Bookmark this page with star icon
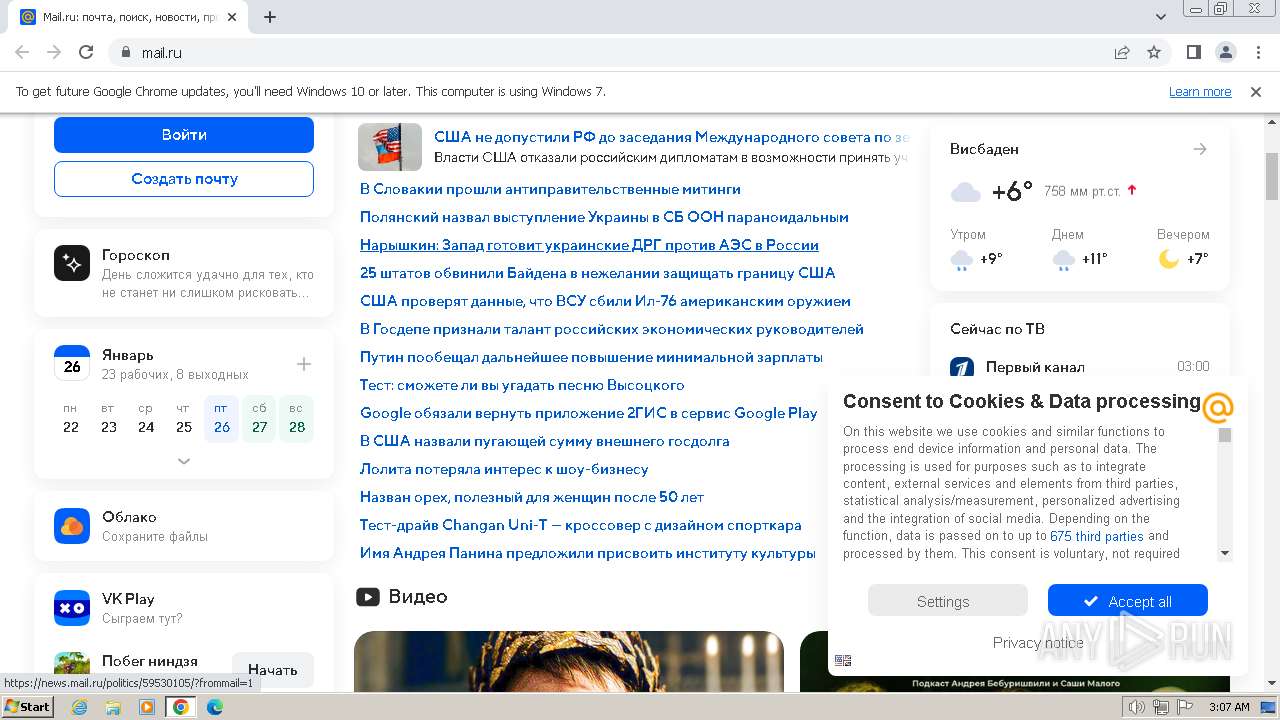 (1154, 52)
